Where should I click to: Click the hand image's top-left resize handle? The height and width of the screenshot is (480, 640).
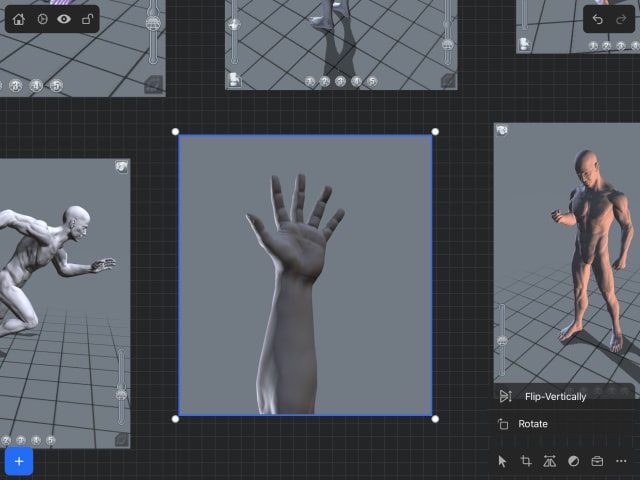pyautogui.click(x=176, y=131)
